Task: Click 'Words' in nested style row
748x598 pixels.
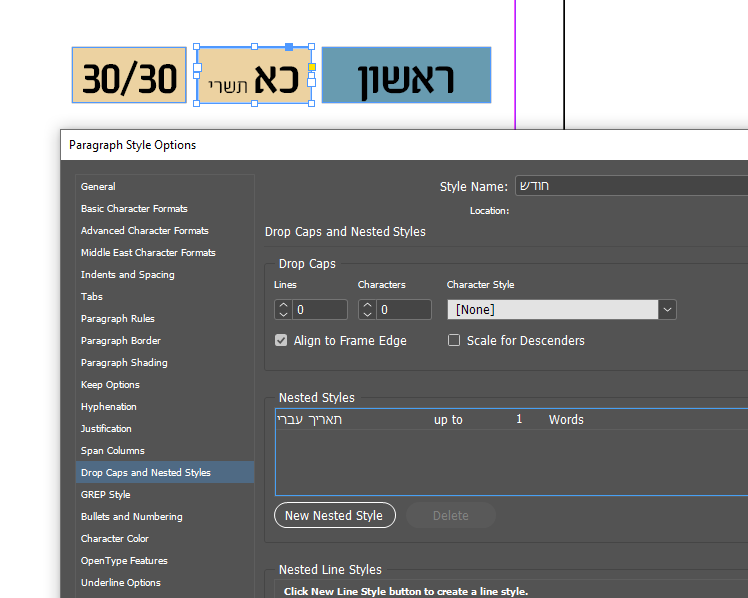Action: coord(566,420)
